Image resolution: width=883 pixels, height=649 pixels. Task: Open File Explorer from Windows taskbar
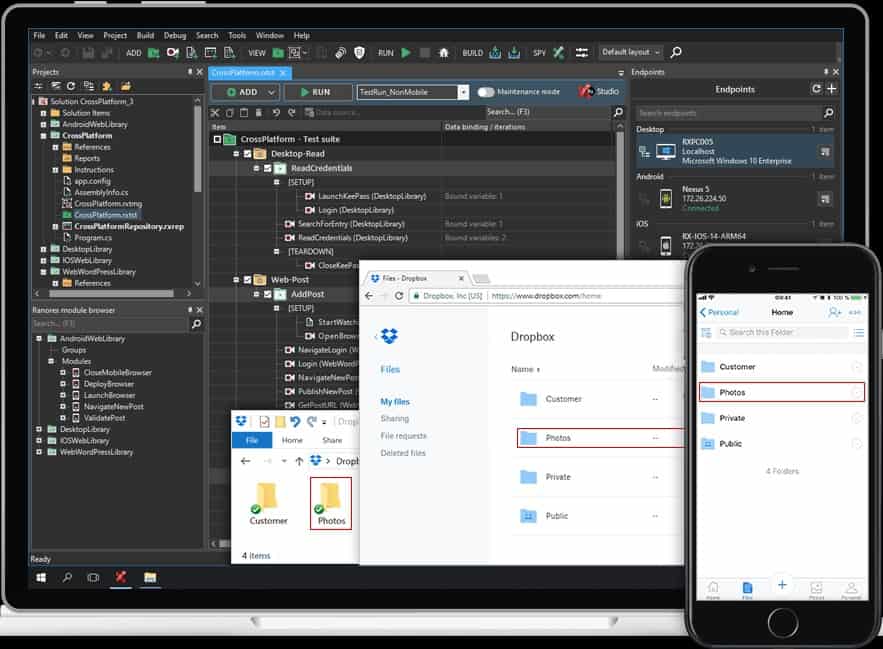click(150, 577)
